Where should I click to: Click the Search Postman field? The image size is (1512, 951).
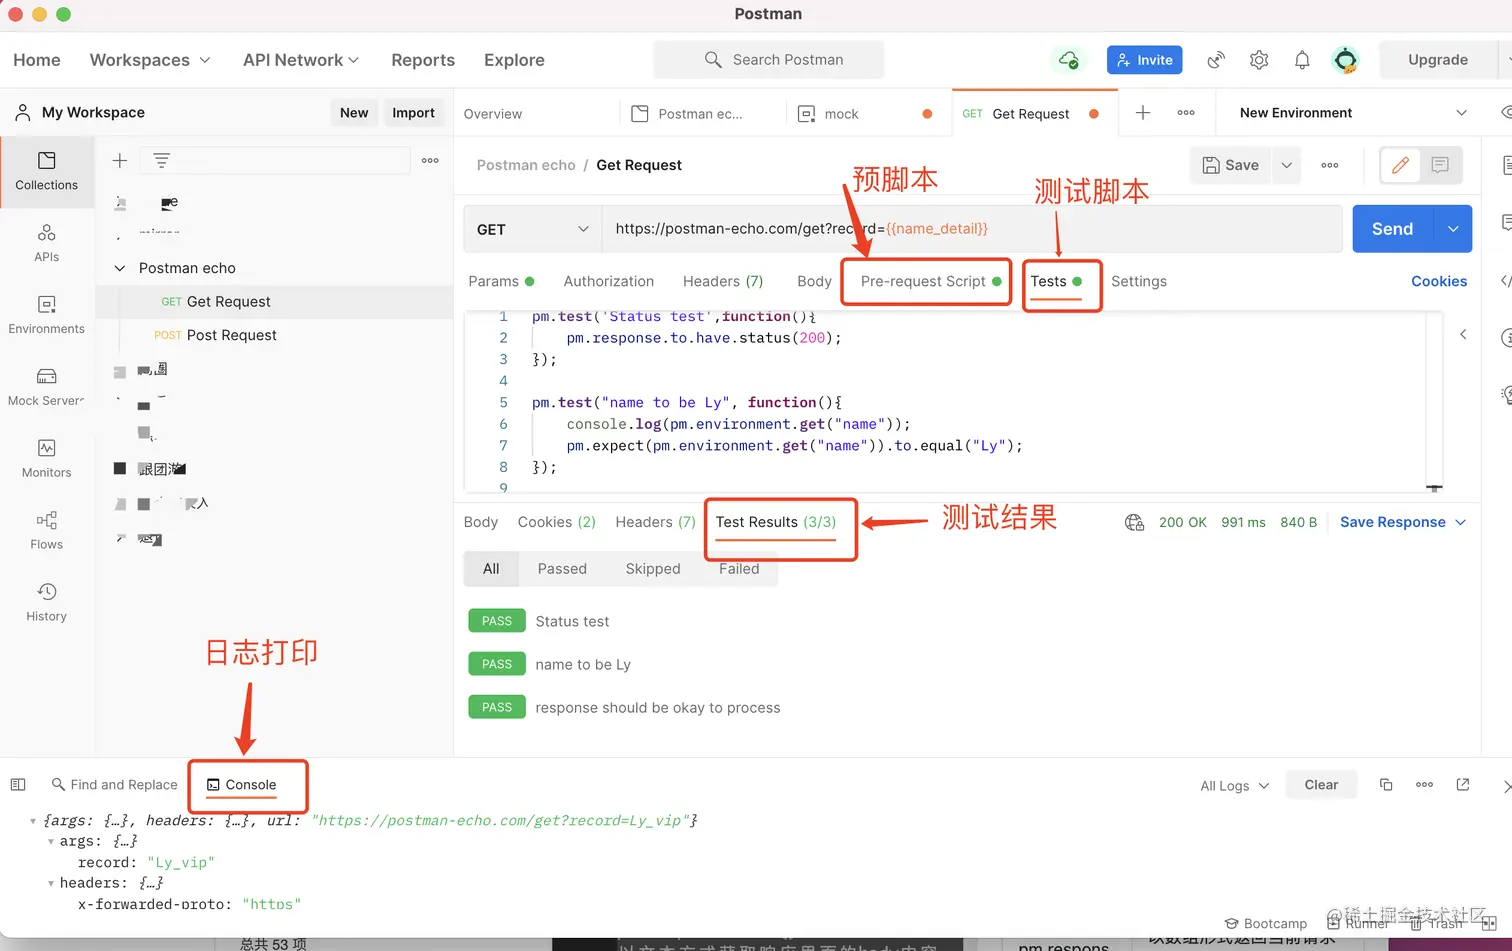tap(769, 60)
